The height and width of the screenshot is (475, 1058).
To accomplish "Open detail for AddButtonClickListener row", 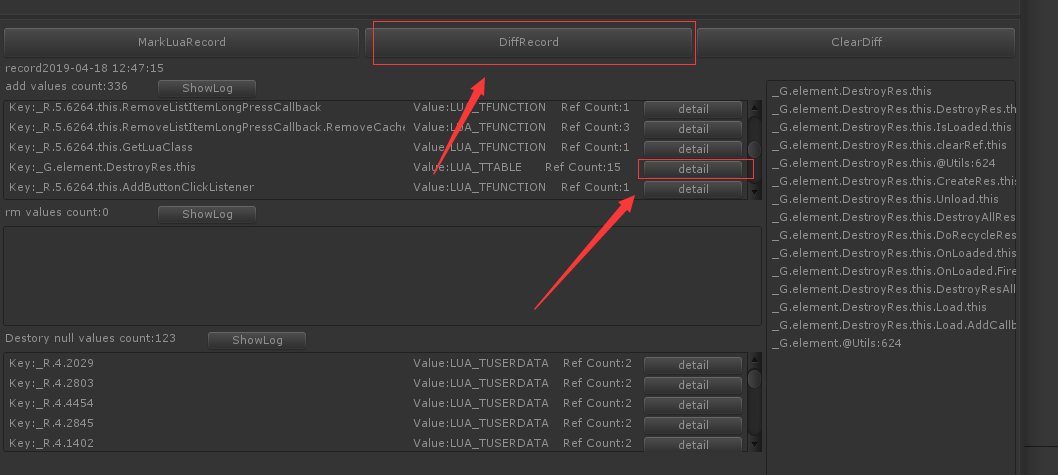I will point(693,189).
